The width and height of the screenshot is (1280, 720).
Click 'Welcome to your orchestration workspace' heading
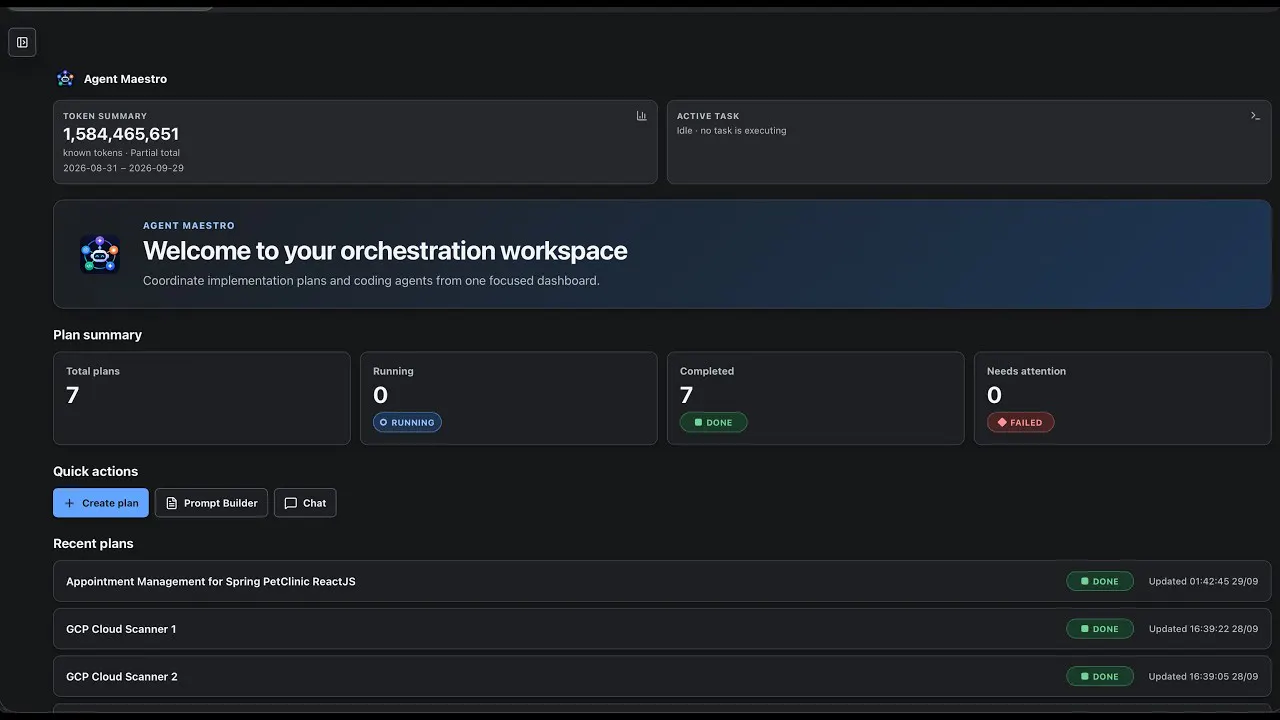point(385,251)
